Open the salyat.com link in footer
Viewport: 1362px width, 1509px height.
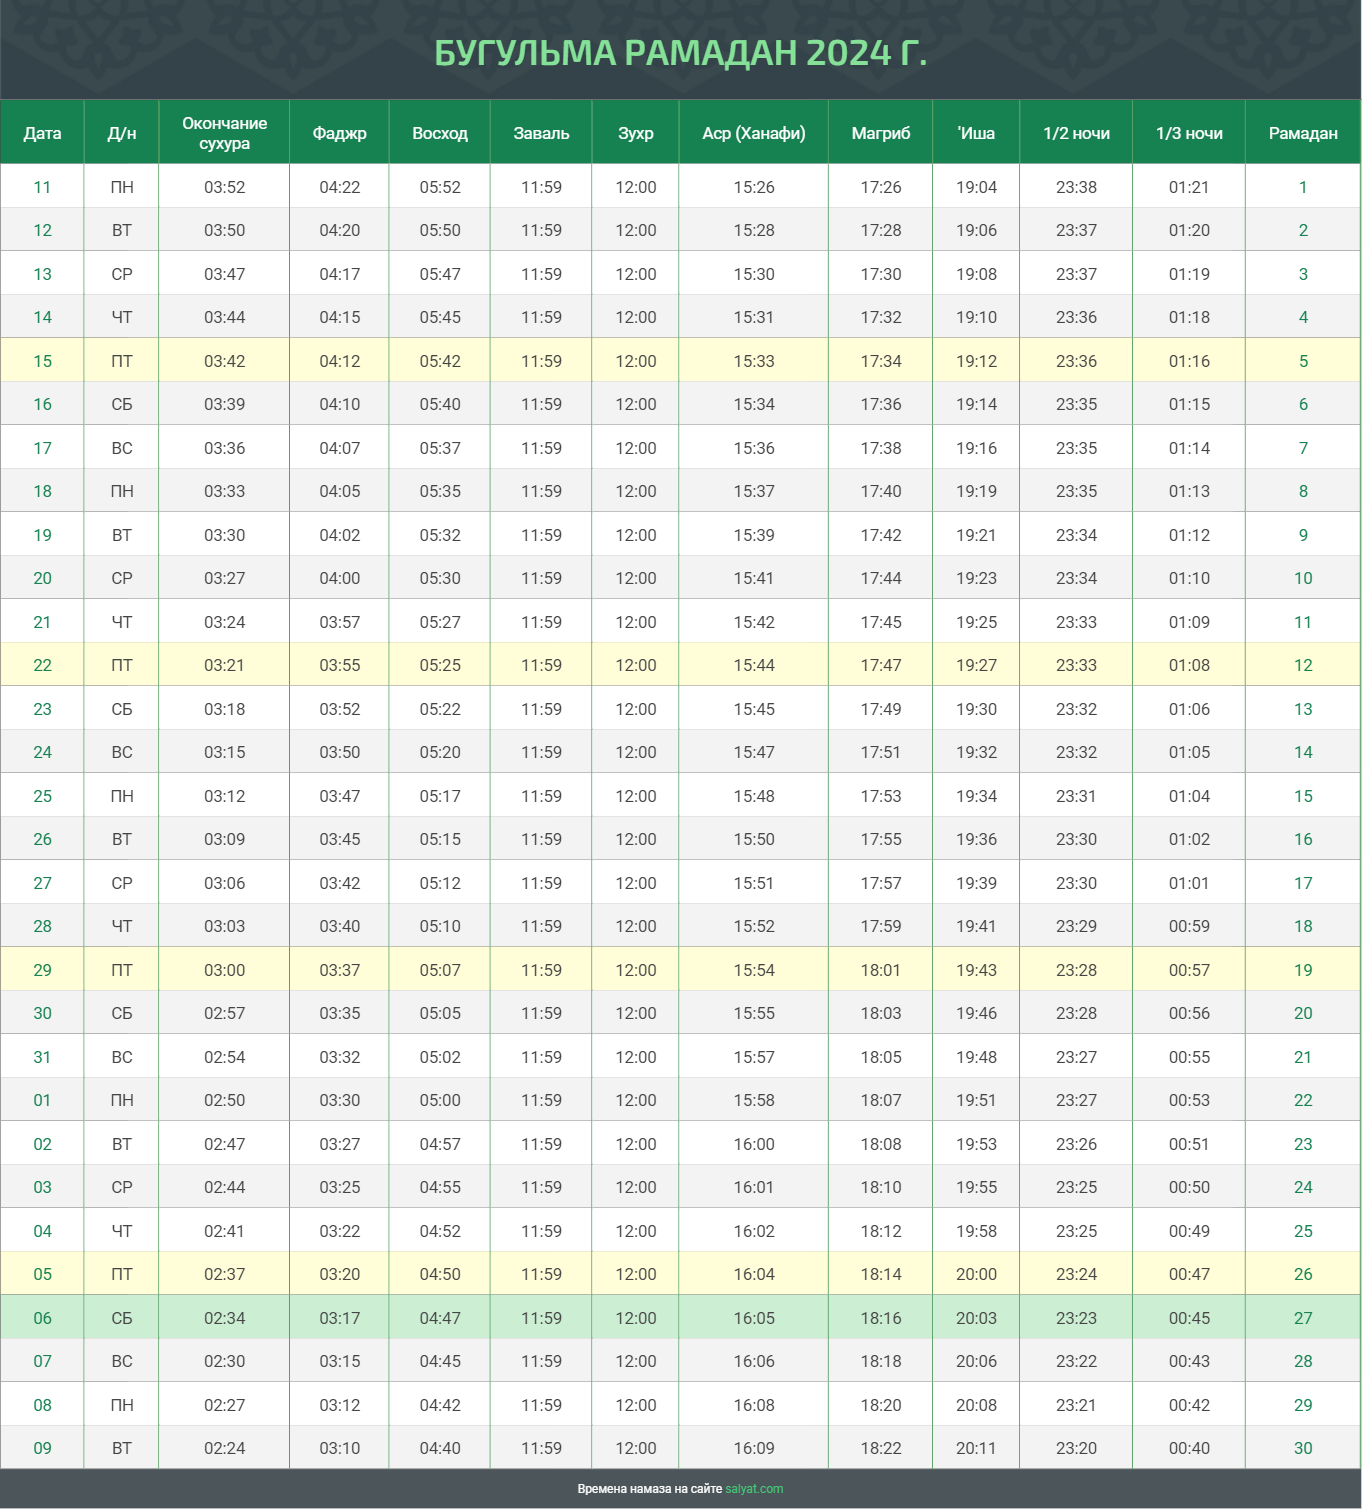coord(754,1489)
